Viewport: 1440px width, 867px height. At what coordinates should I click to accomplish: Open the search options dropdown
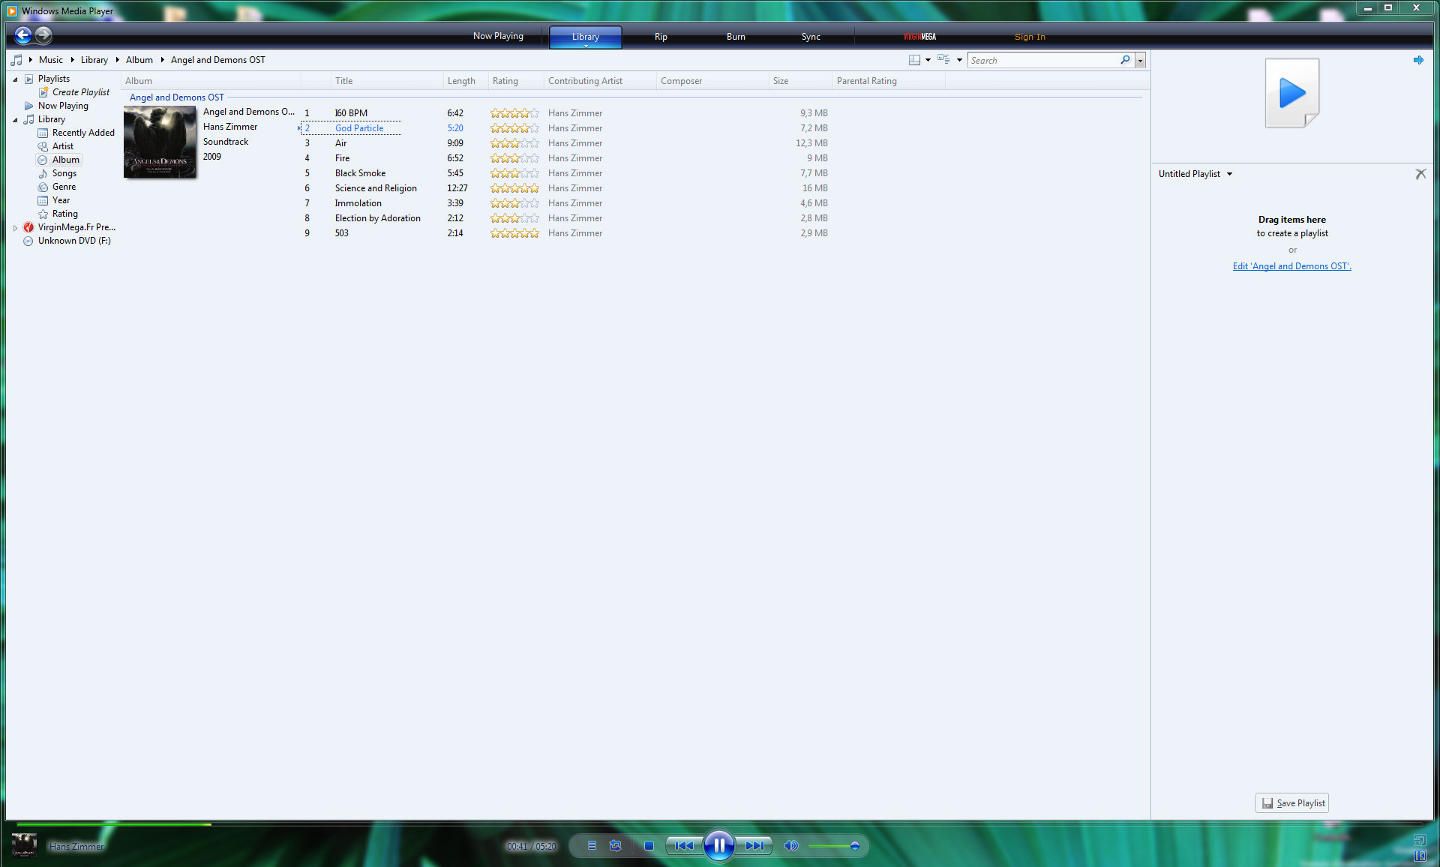coord(1140,60)
